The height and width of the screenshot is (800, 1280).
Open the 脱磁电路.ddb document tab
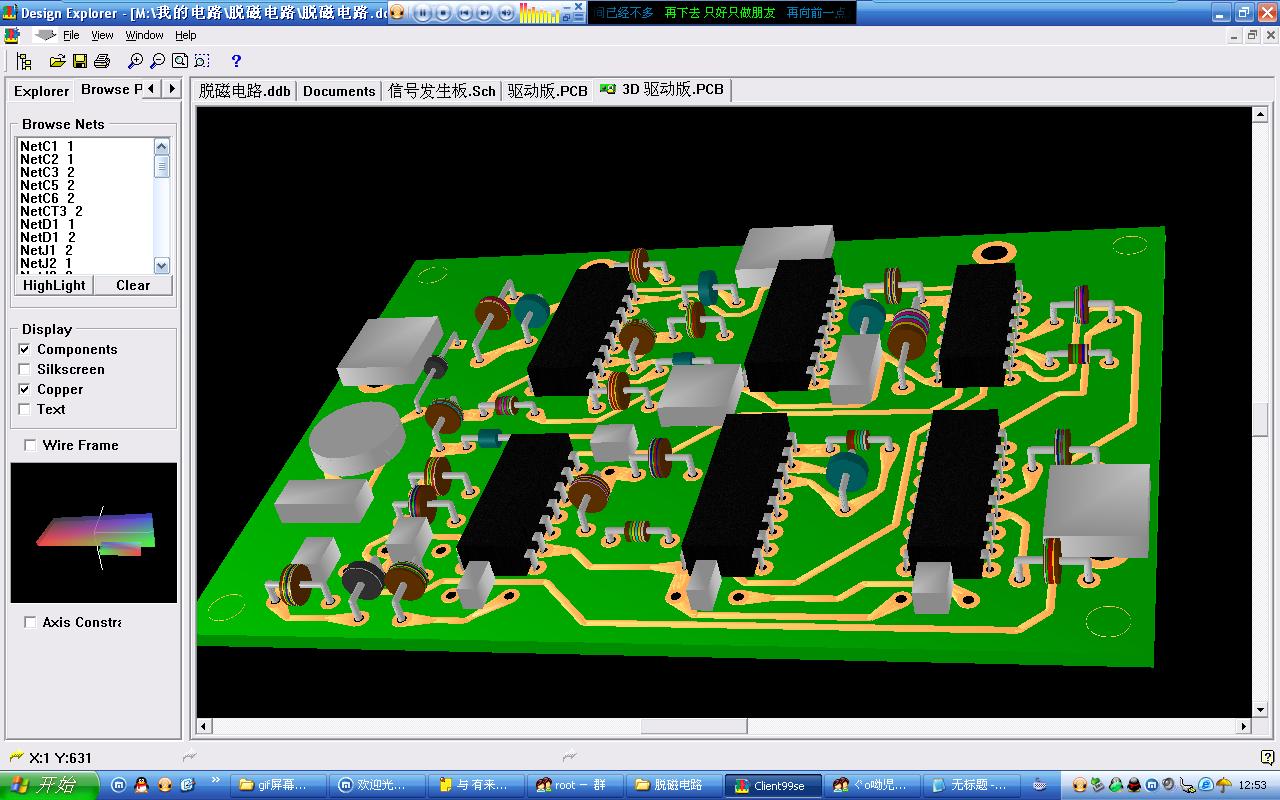[x=244, y=91]
